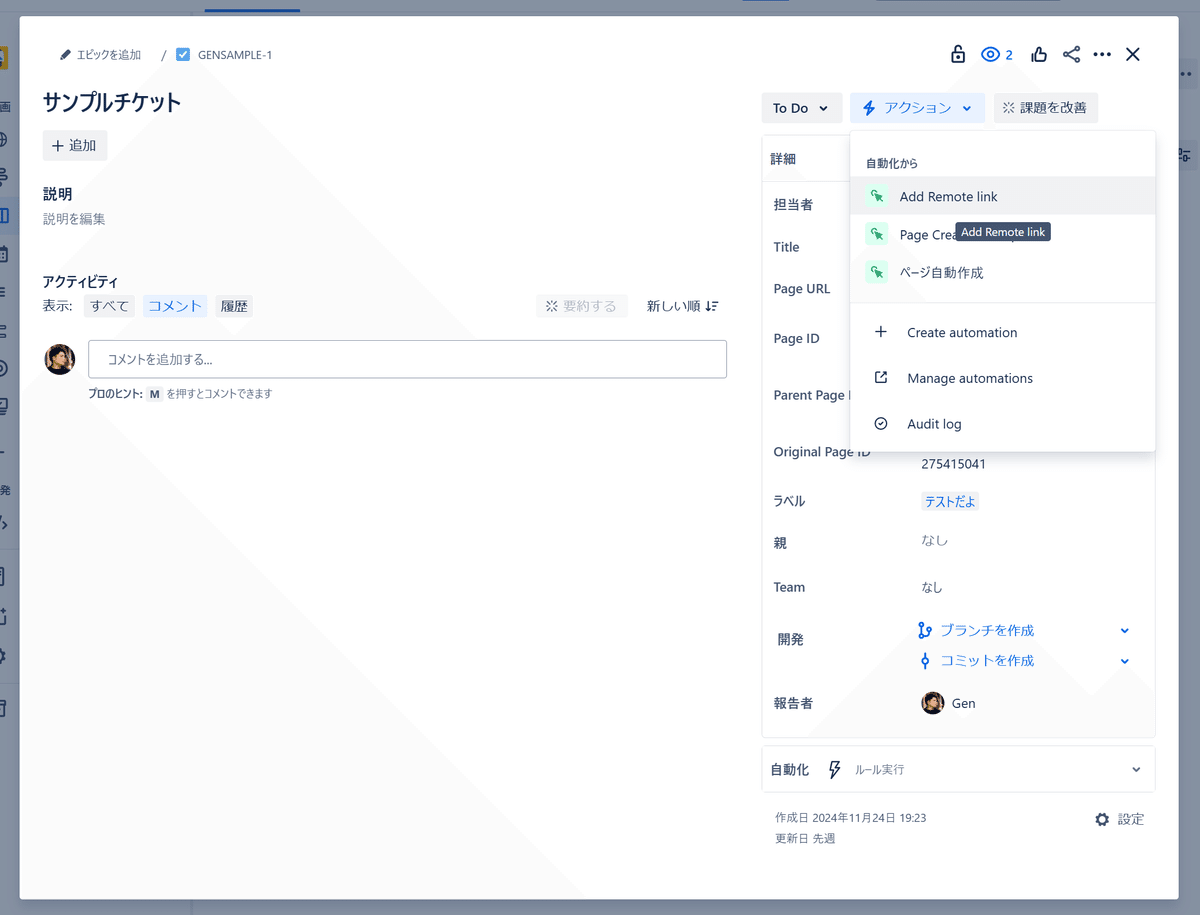Select Create automation menu entry

pyautogui.click(x=1003, y=332)
